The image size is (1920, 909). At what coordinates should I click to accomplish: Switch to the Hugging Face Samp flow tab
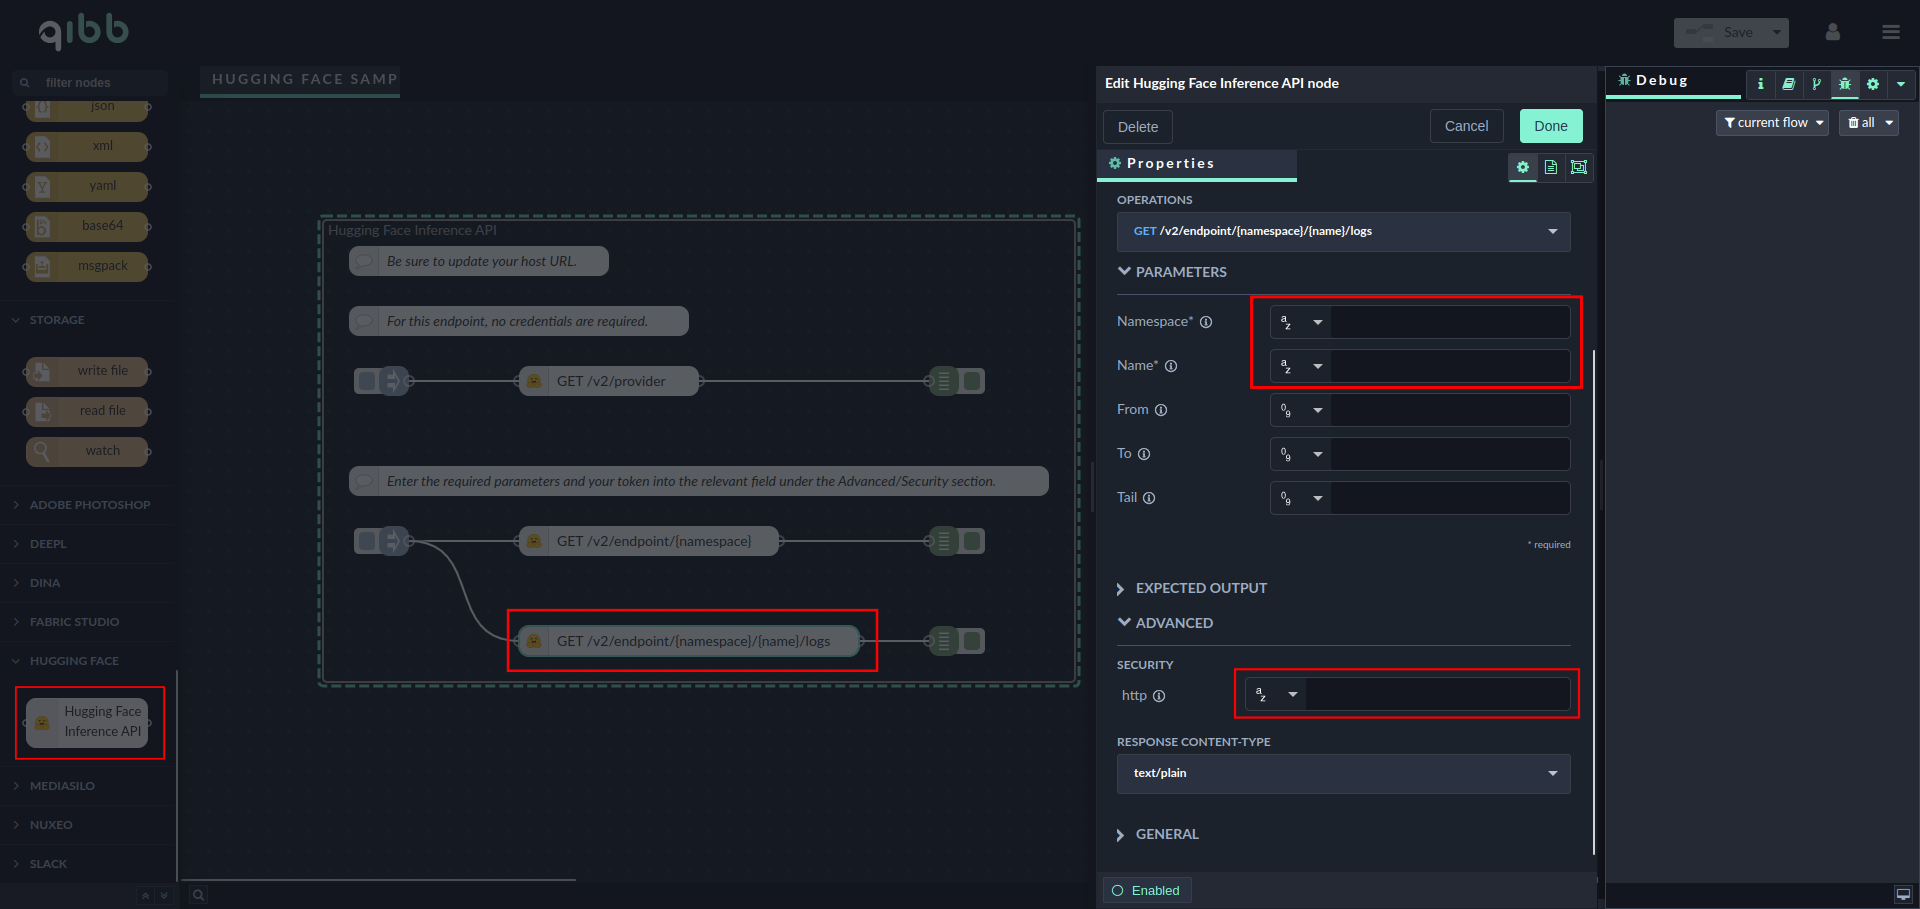(x=302, y=79)
